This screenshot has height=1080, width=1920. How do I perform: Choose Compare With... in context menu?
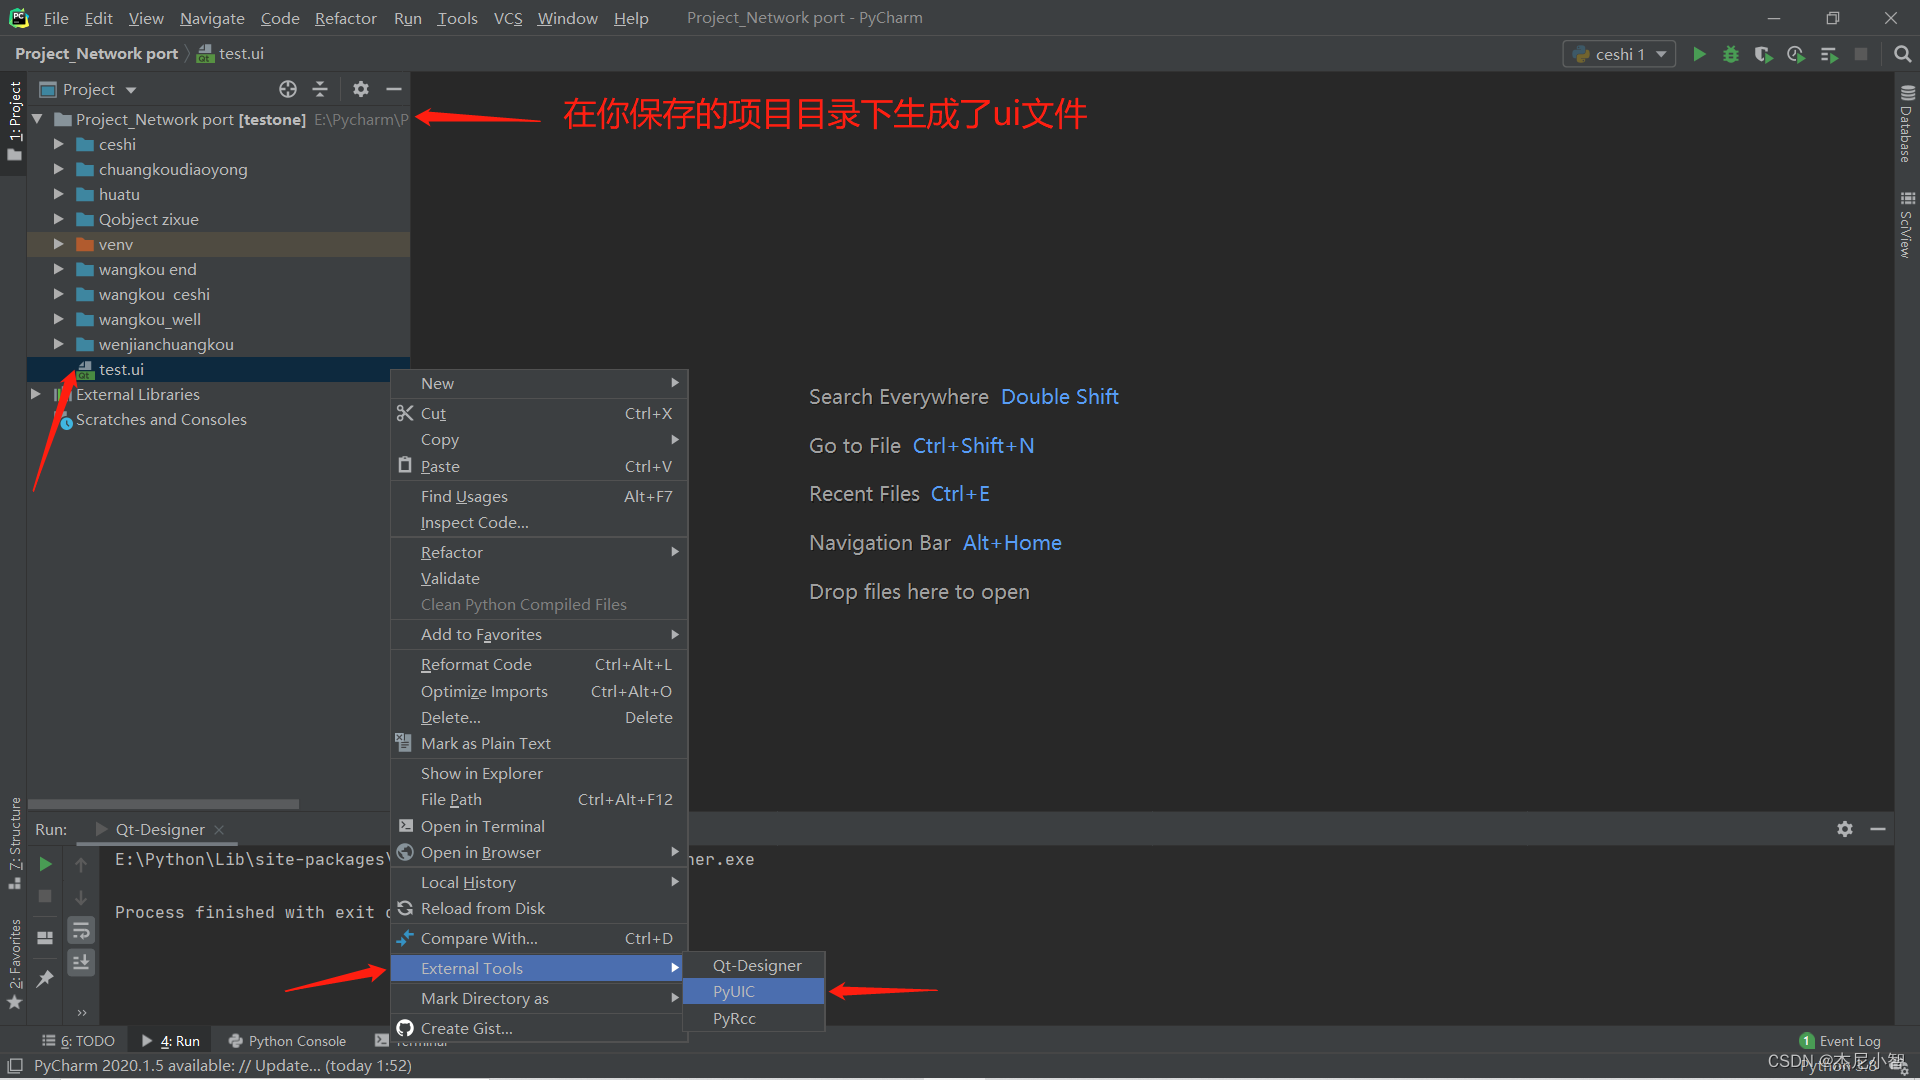click(x=538, y=938)
